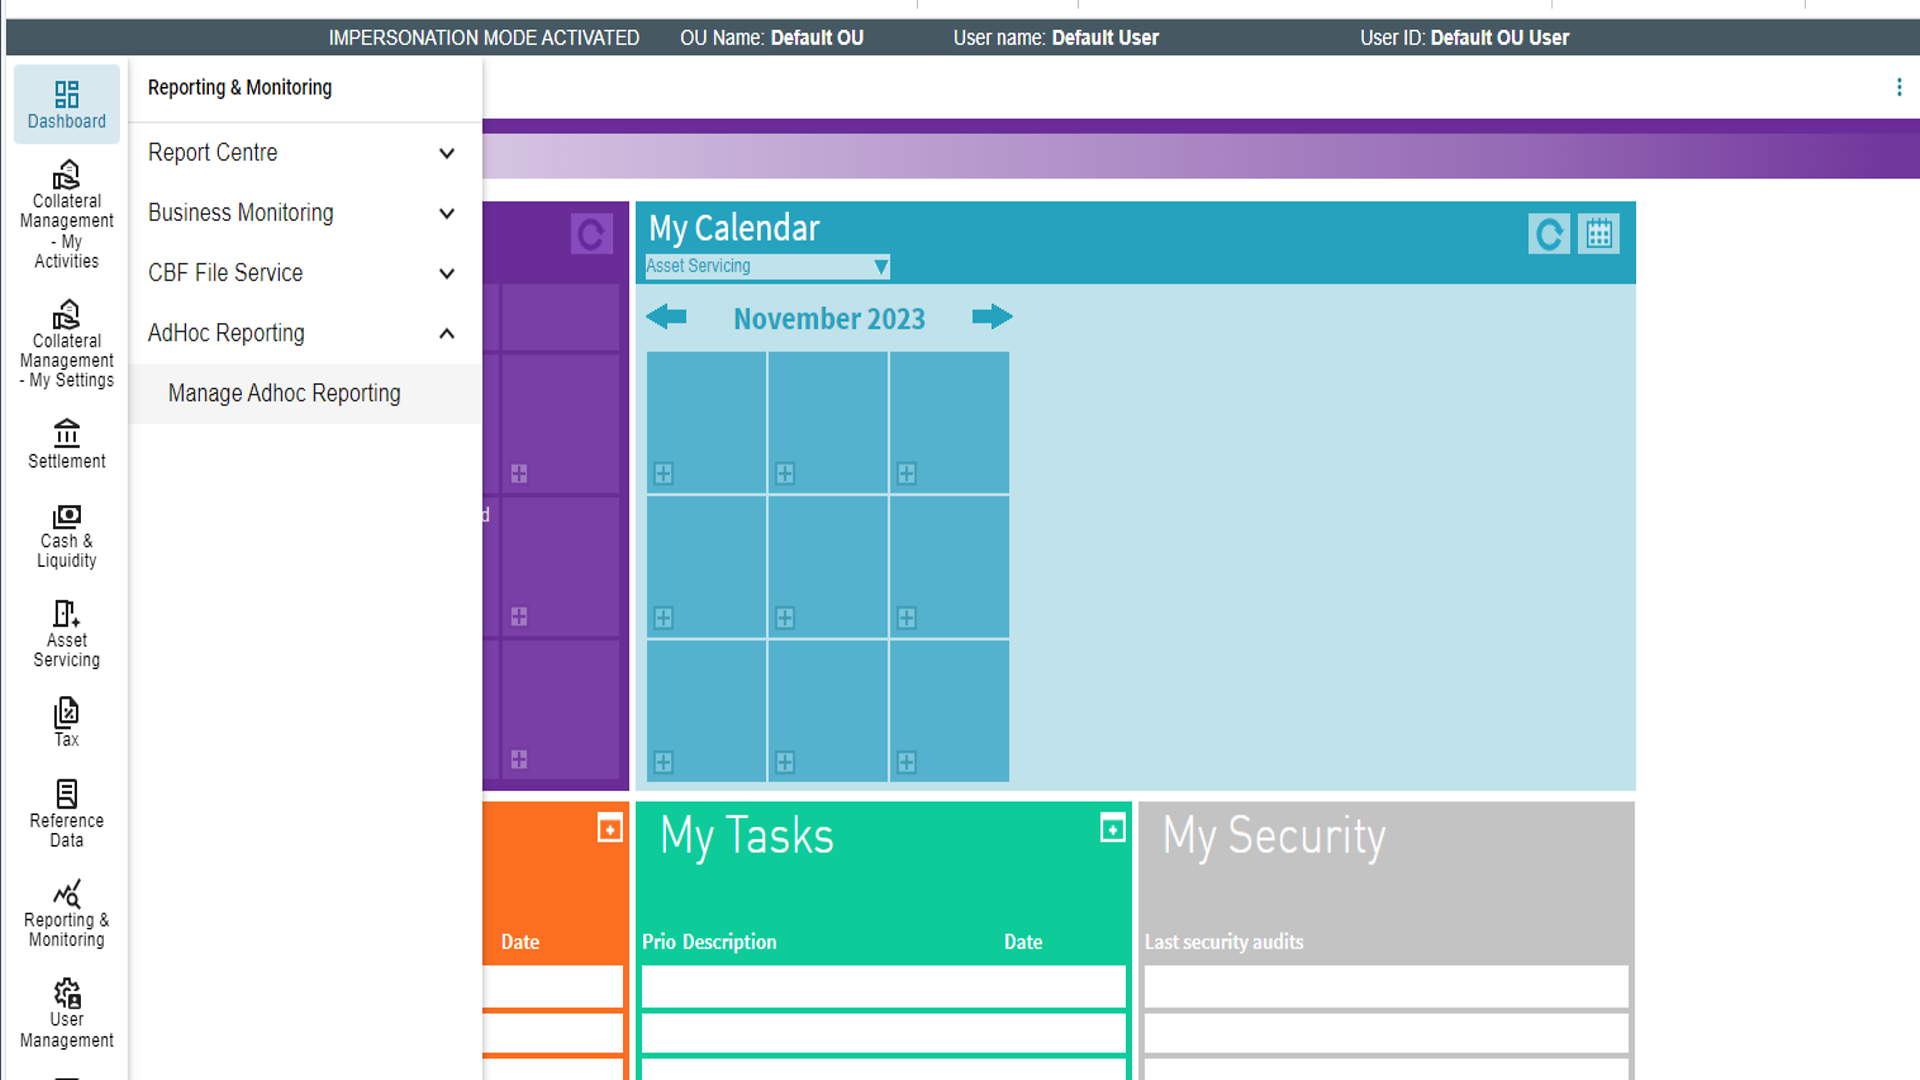Advance the calendar to the next month
The height and width of the screenshot is (1080, 1920).
992,317
